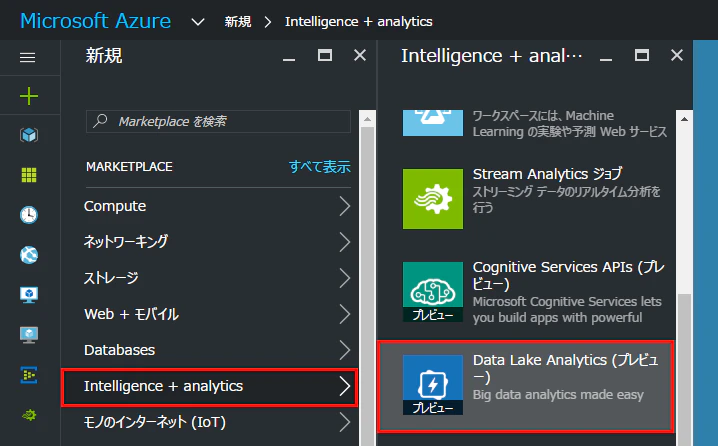Click the green plus New icon
This screenshot has height=446, width=718.
point(29,96)
